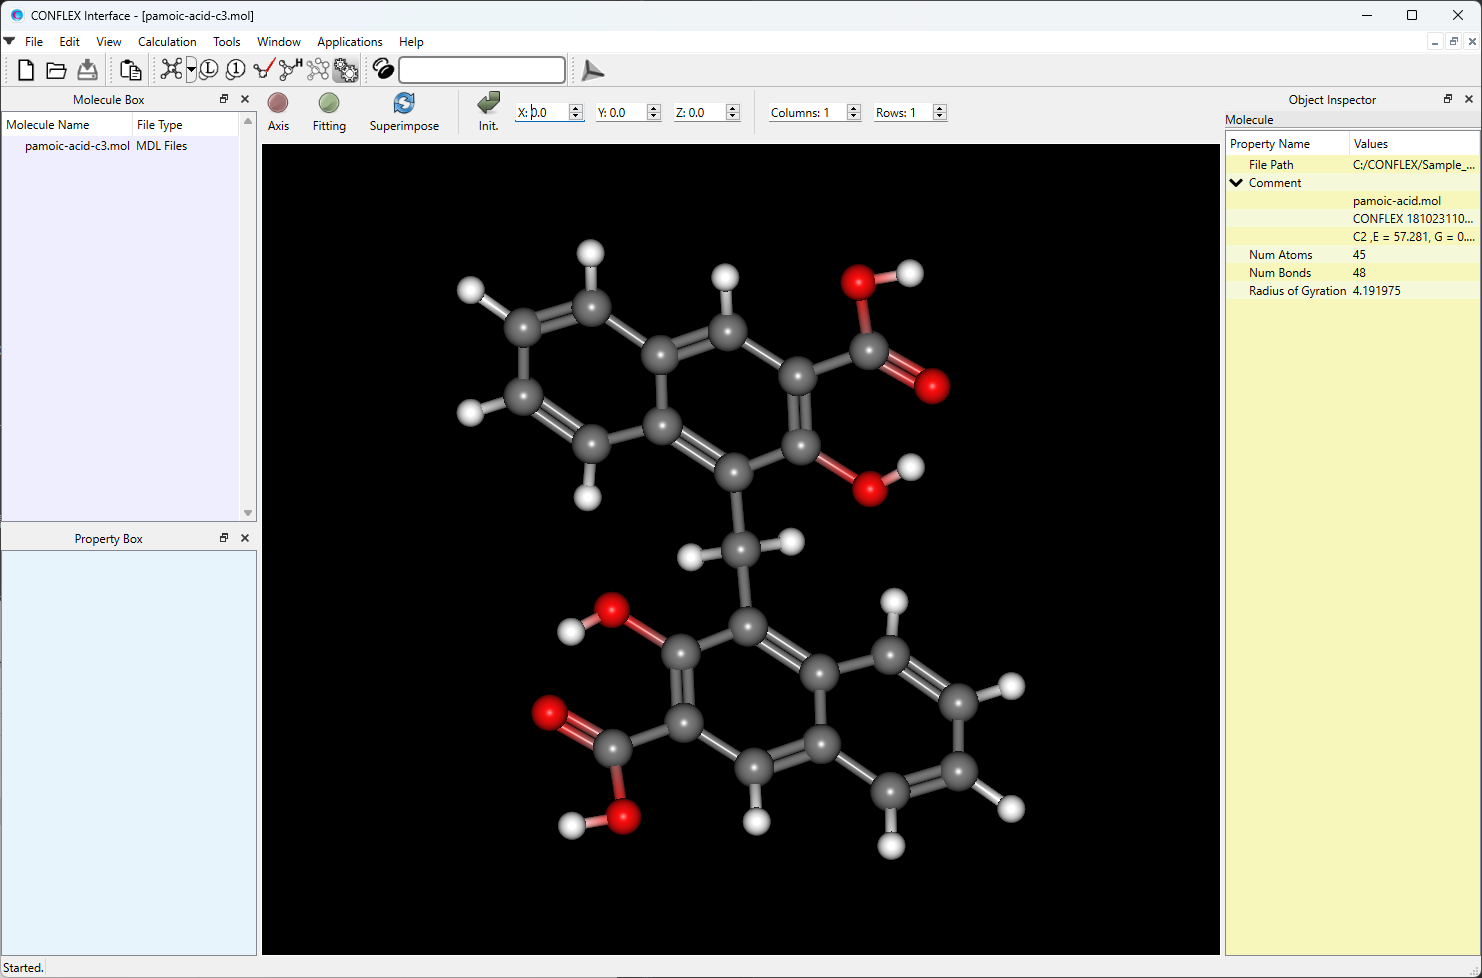Select the add hydrogens tool icon

[291, 69]
